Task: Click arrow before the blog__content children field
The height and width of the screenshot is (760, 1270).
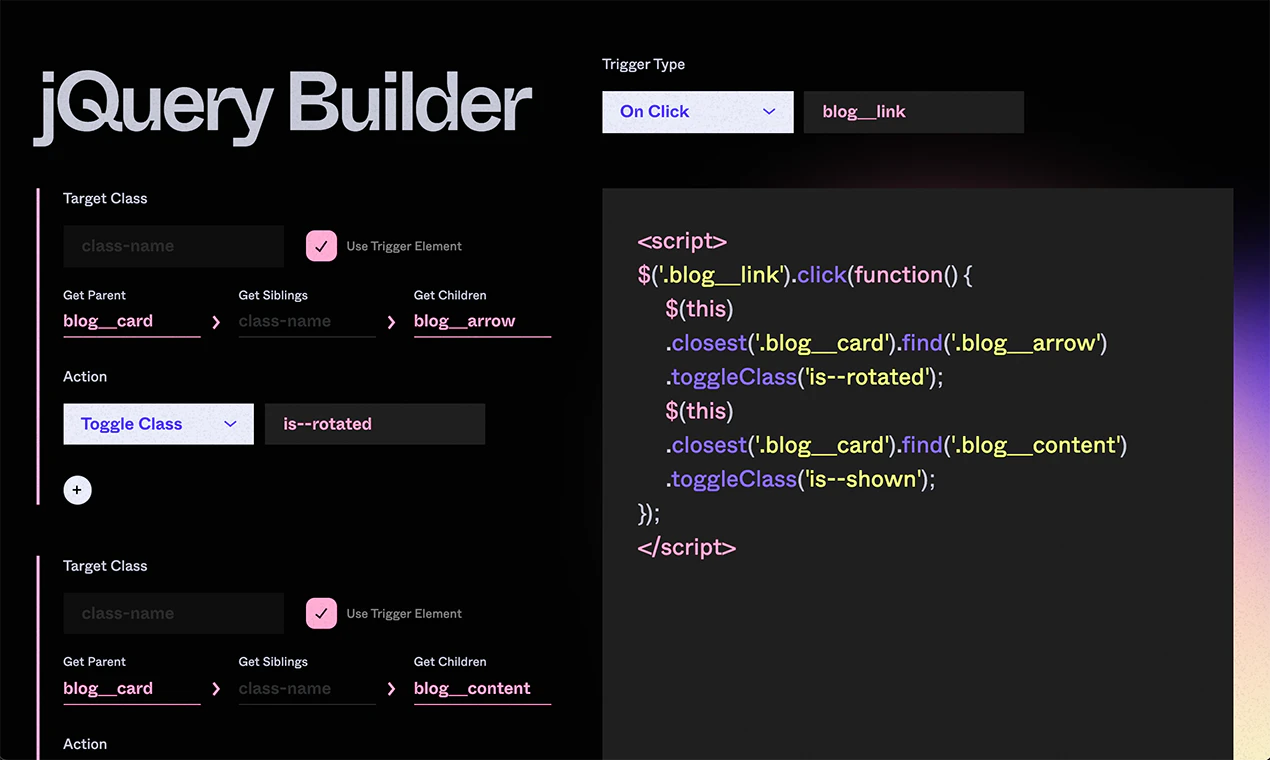Action: [x=391, y=689]
